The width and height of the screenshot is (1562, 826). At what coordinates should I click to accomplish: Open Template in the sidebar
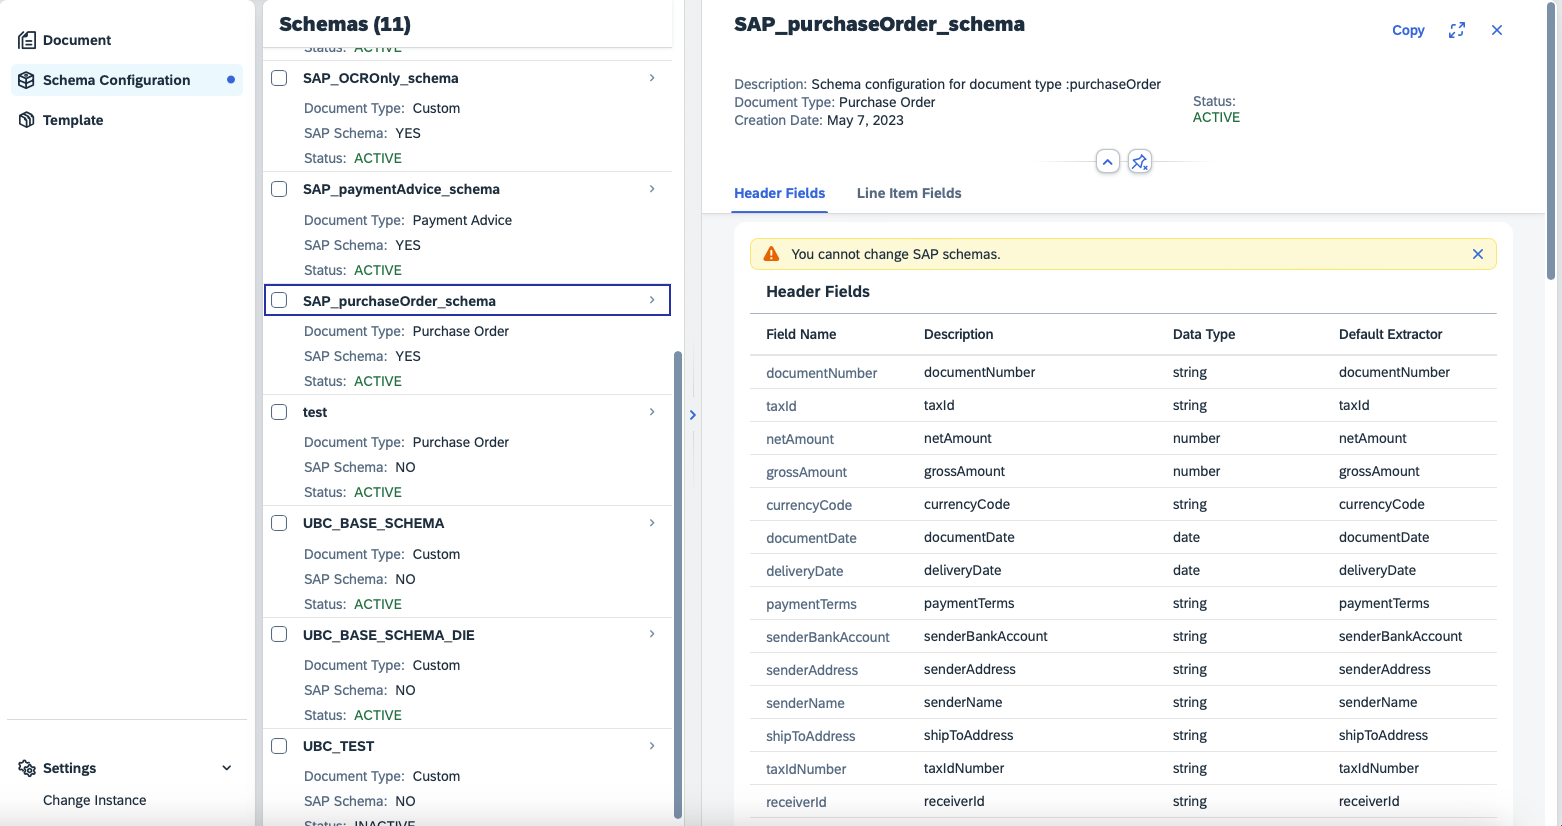[x=73, y=120]
